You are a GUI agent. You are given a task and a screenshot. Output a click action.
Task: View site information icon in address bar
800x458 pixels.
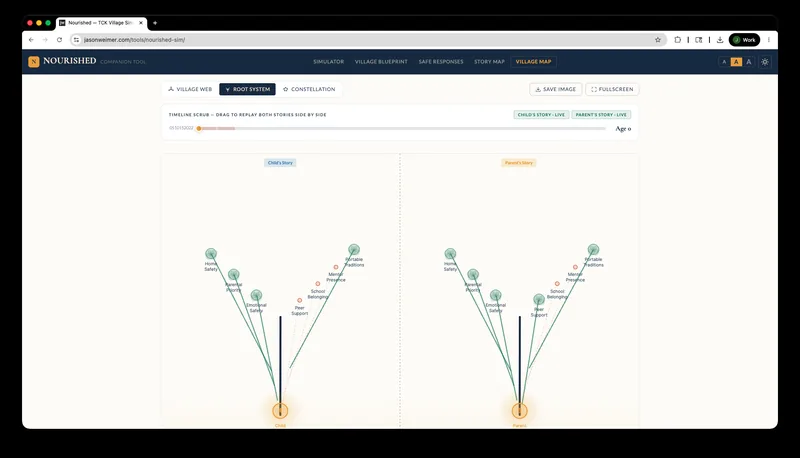76,40
